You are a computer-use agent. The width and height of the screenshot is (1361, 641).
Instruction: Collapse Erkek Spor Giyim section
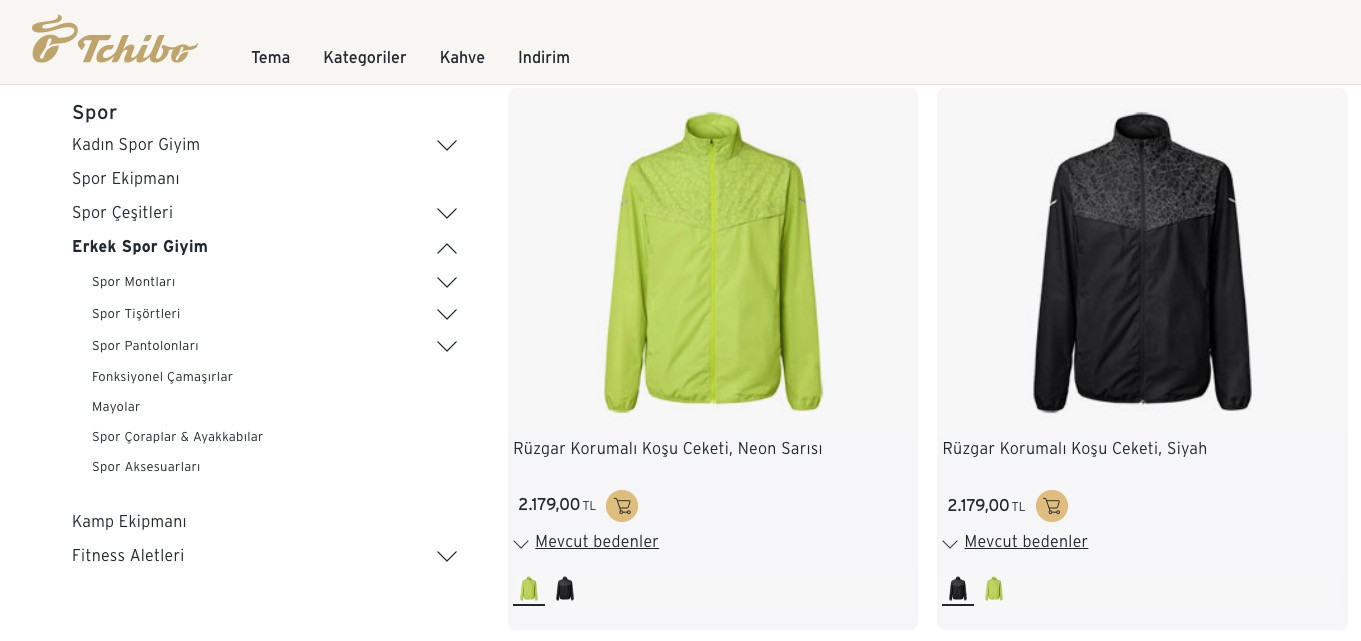click(447, 248)
